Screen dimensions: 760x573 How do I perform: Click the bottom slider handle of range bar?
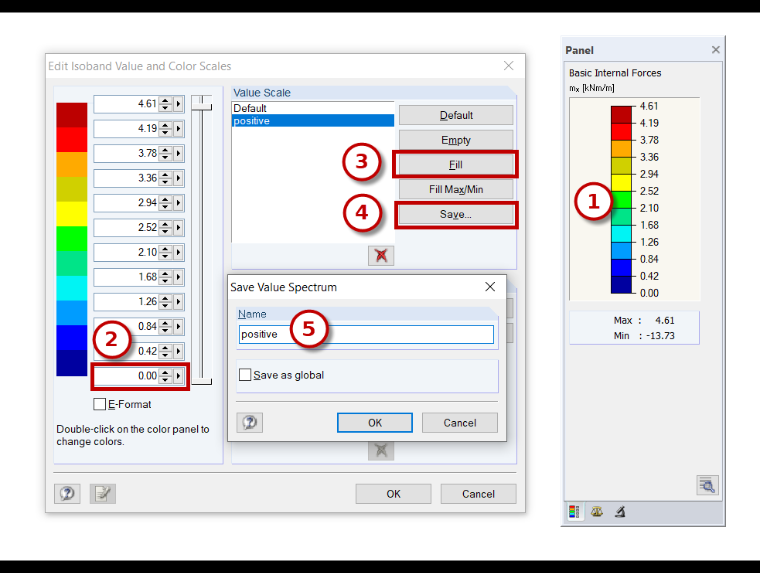point(202,382)
